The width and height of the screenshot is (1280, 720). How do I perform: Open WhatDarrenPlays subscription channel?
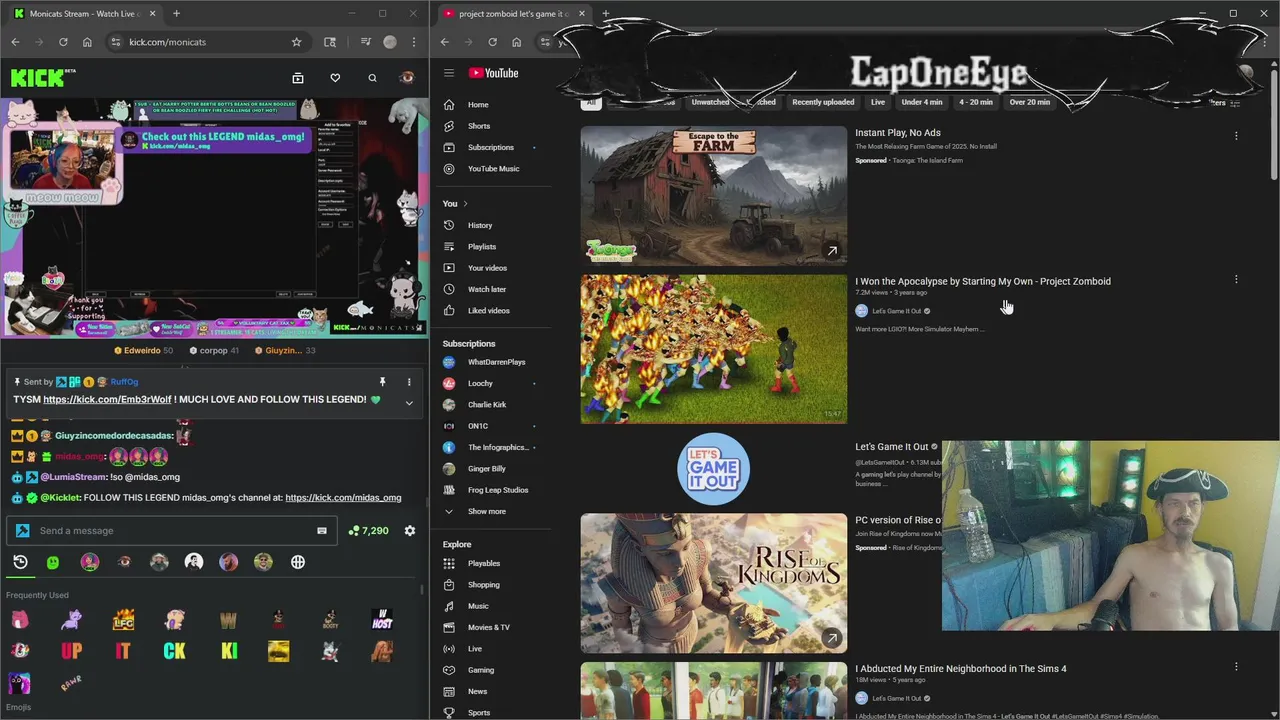[495, 362]
